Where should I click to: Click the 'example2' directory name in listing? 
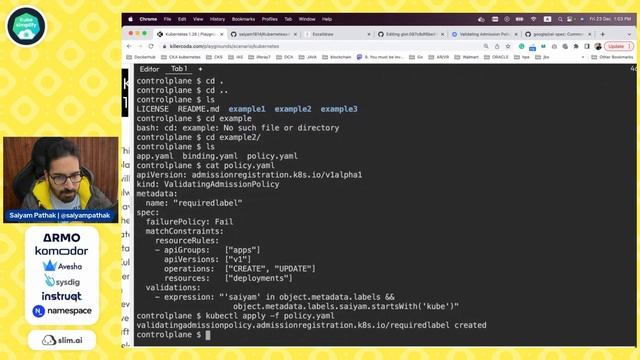pyautogui.click(x=293, y=109)
